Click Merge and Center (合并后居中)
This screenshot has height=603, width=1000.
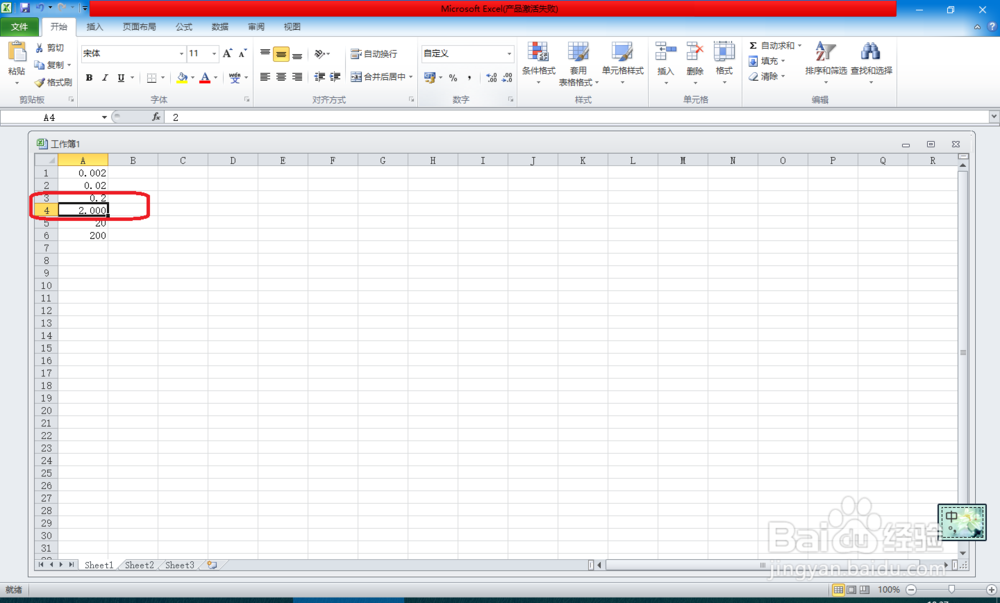click(378, 77)
